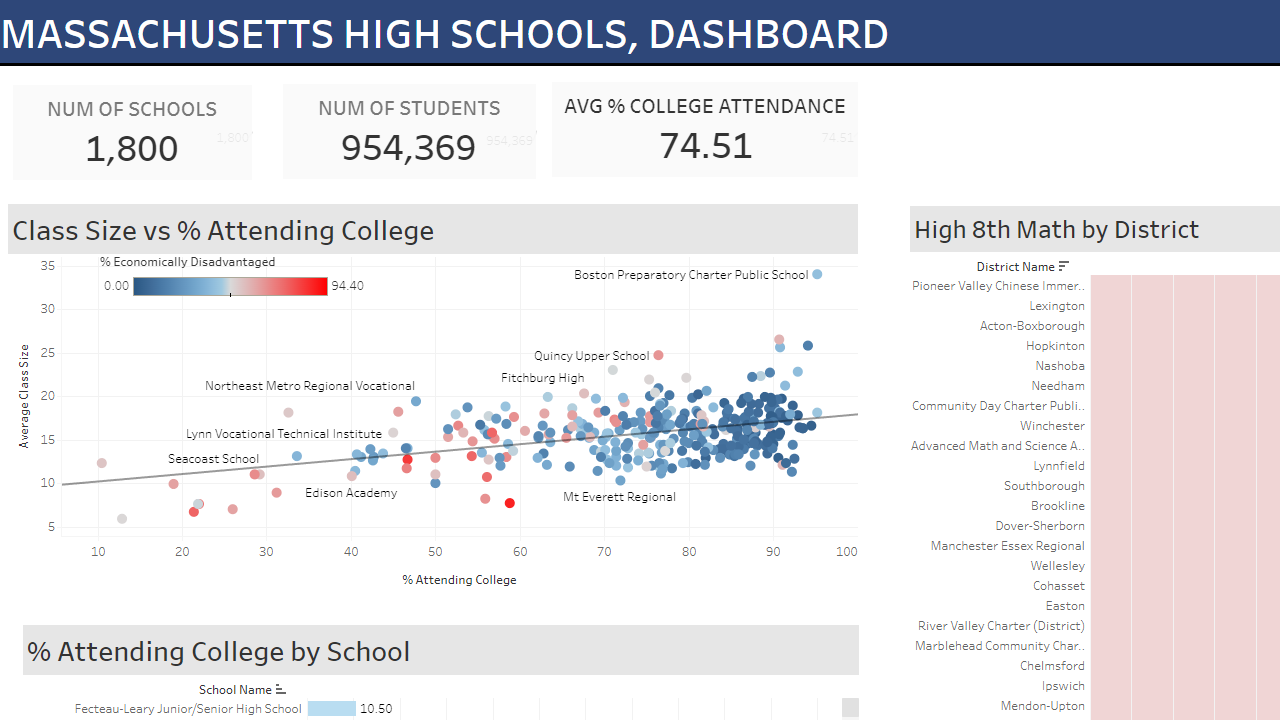Click the AVG % COLLEGE ATTENDANCE value 74.51

click(x=705, y=146)
